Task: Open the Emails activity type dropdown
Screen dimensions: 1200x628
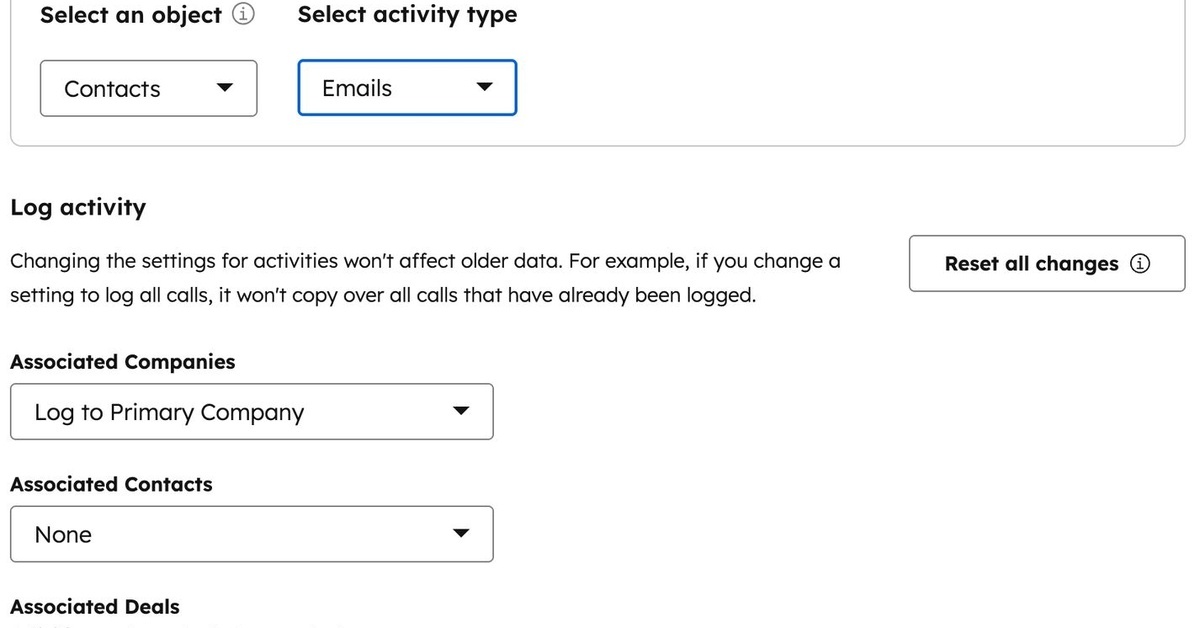Action: pos(406,88)
